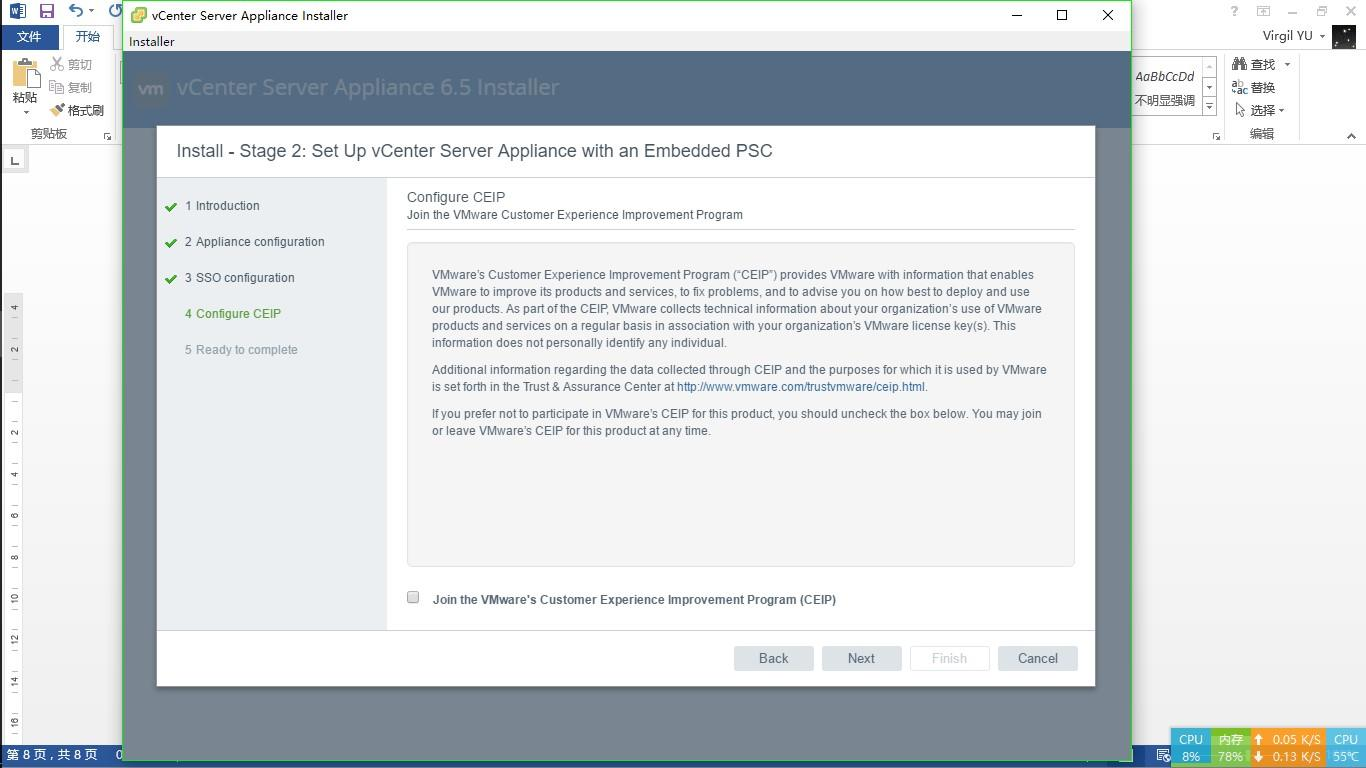
Task: Cancel the vCenter installer wizard
Action: pos(1037,658)
